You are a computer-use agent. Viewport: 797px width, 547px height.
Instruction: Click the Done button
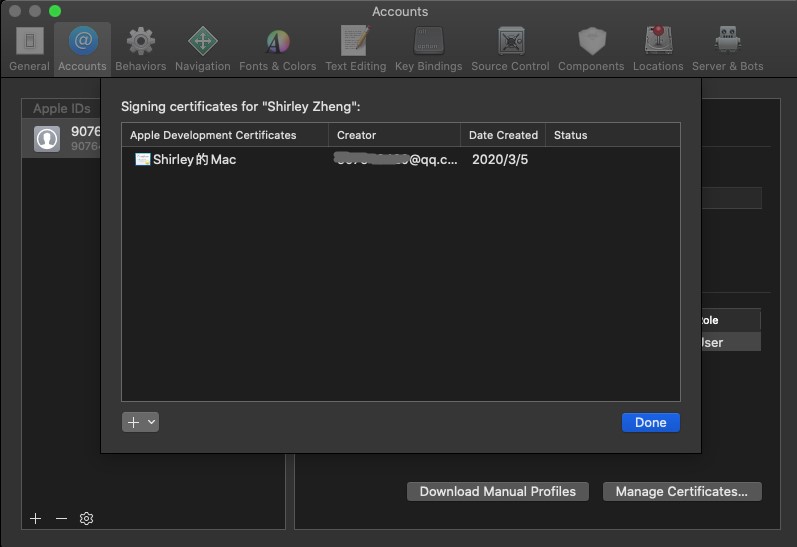pyautogui.click(x=651, y=422)
